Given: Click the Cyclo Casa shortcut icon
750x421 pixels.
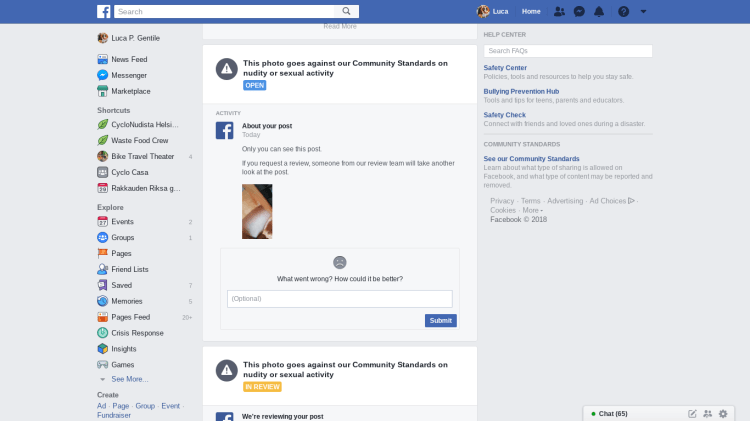Looking at the screenshot, I should coord(102,172).
